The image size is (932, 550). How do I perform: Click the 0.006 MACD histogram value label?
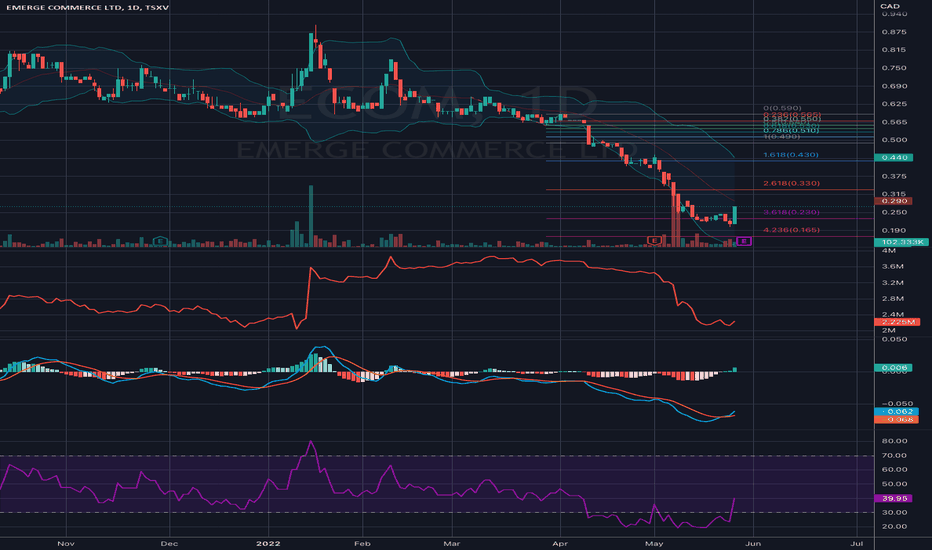tap(893, 367)
